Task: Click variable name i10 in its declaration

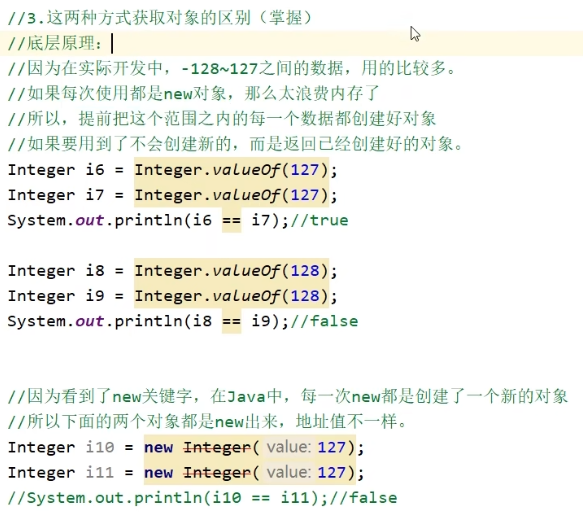Action: pyautogui.click(x=100, y=447)
